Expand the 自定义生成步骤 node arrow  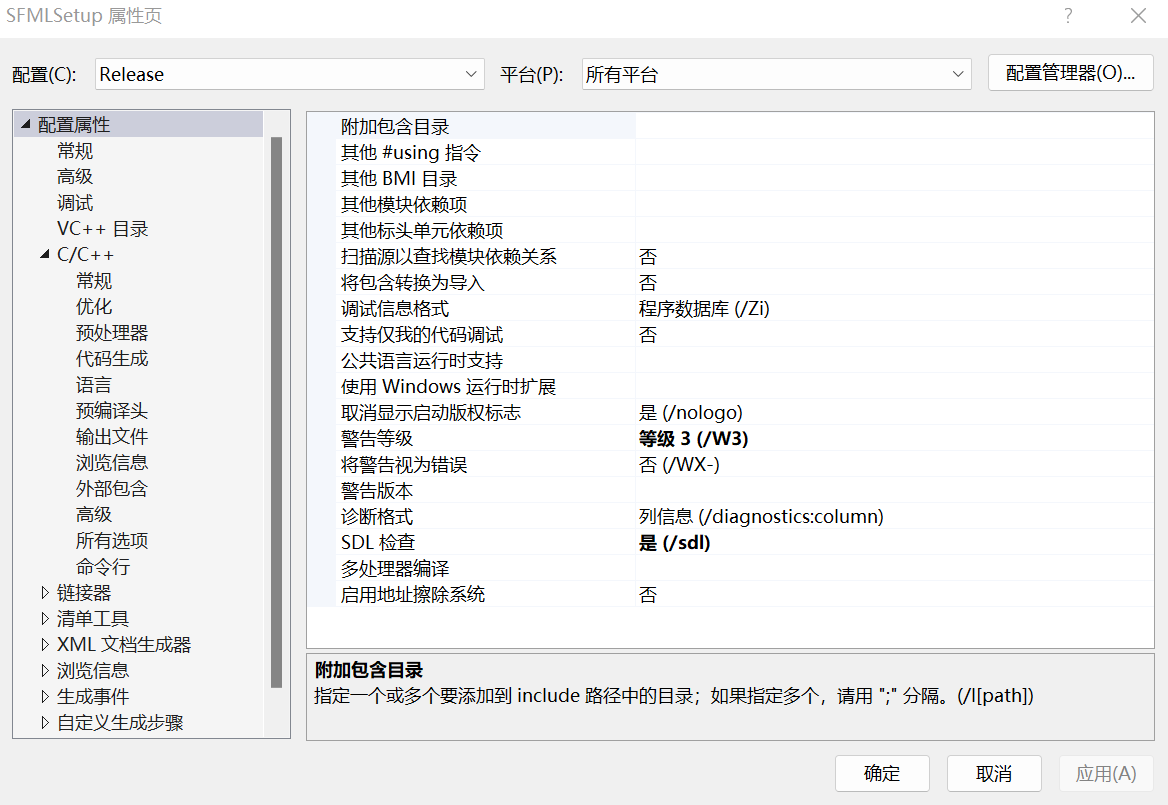click(45, 723)
